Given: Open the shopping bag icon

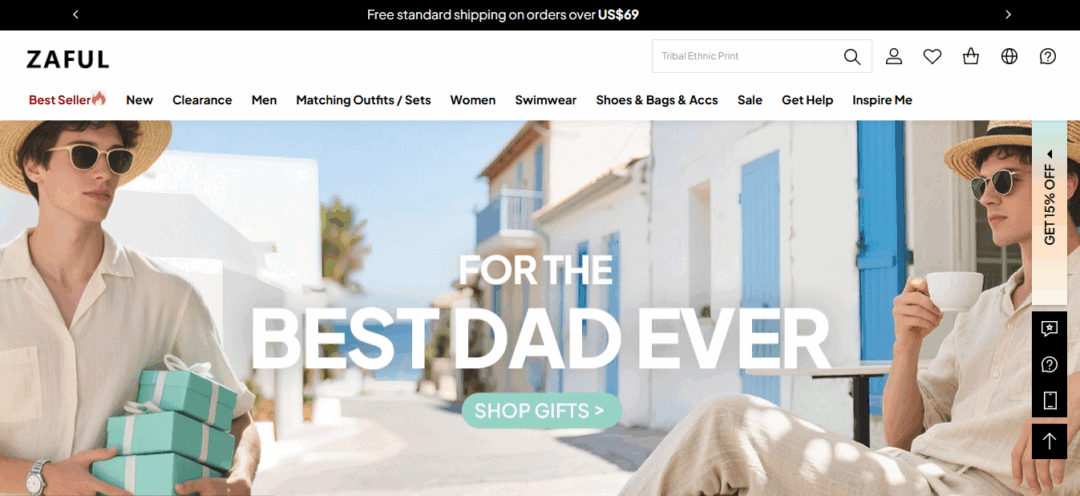Looking at the screenshot, I should pos(971,56).
